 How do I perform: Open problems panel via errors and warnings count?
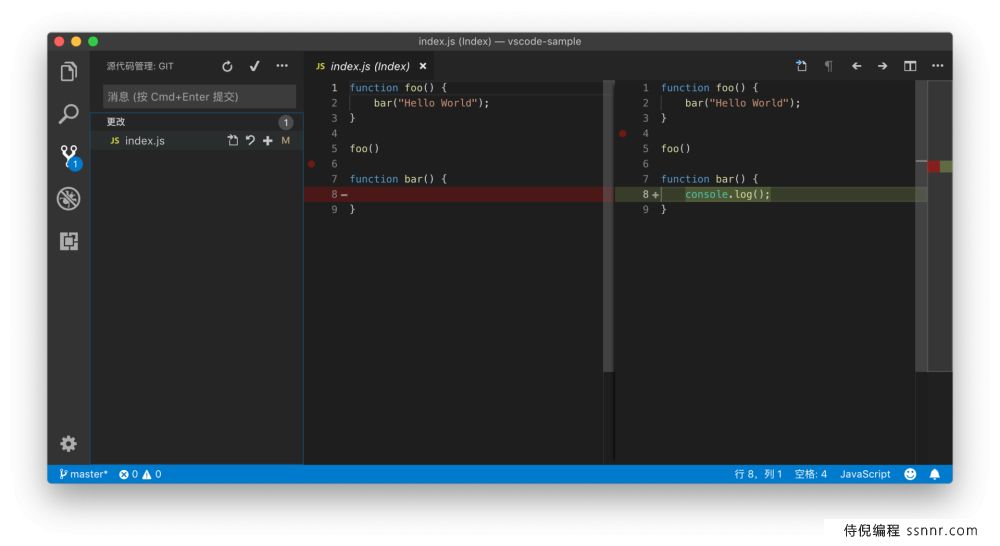click(140, 474)
